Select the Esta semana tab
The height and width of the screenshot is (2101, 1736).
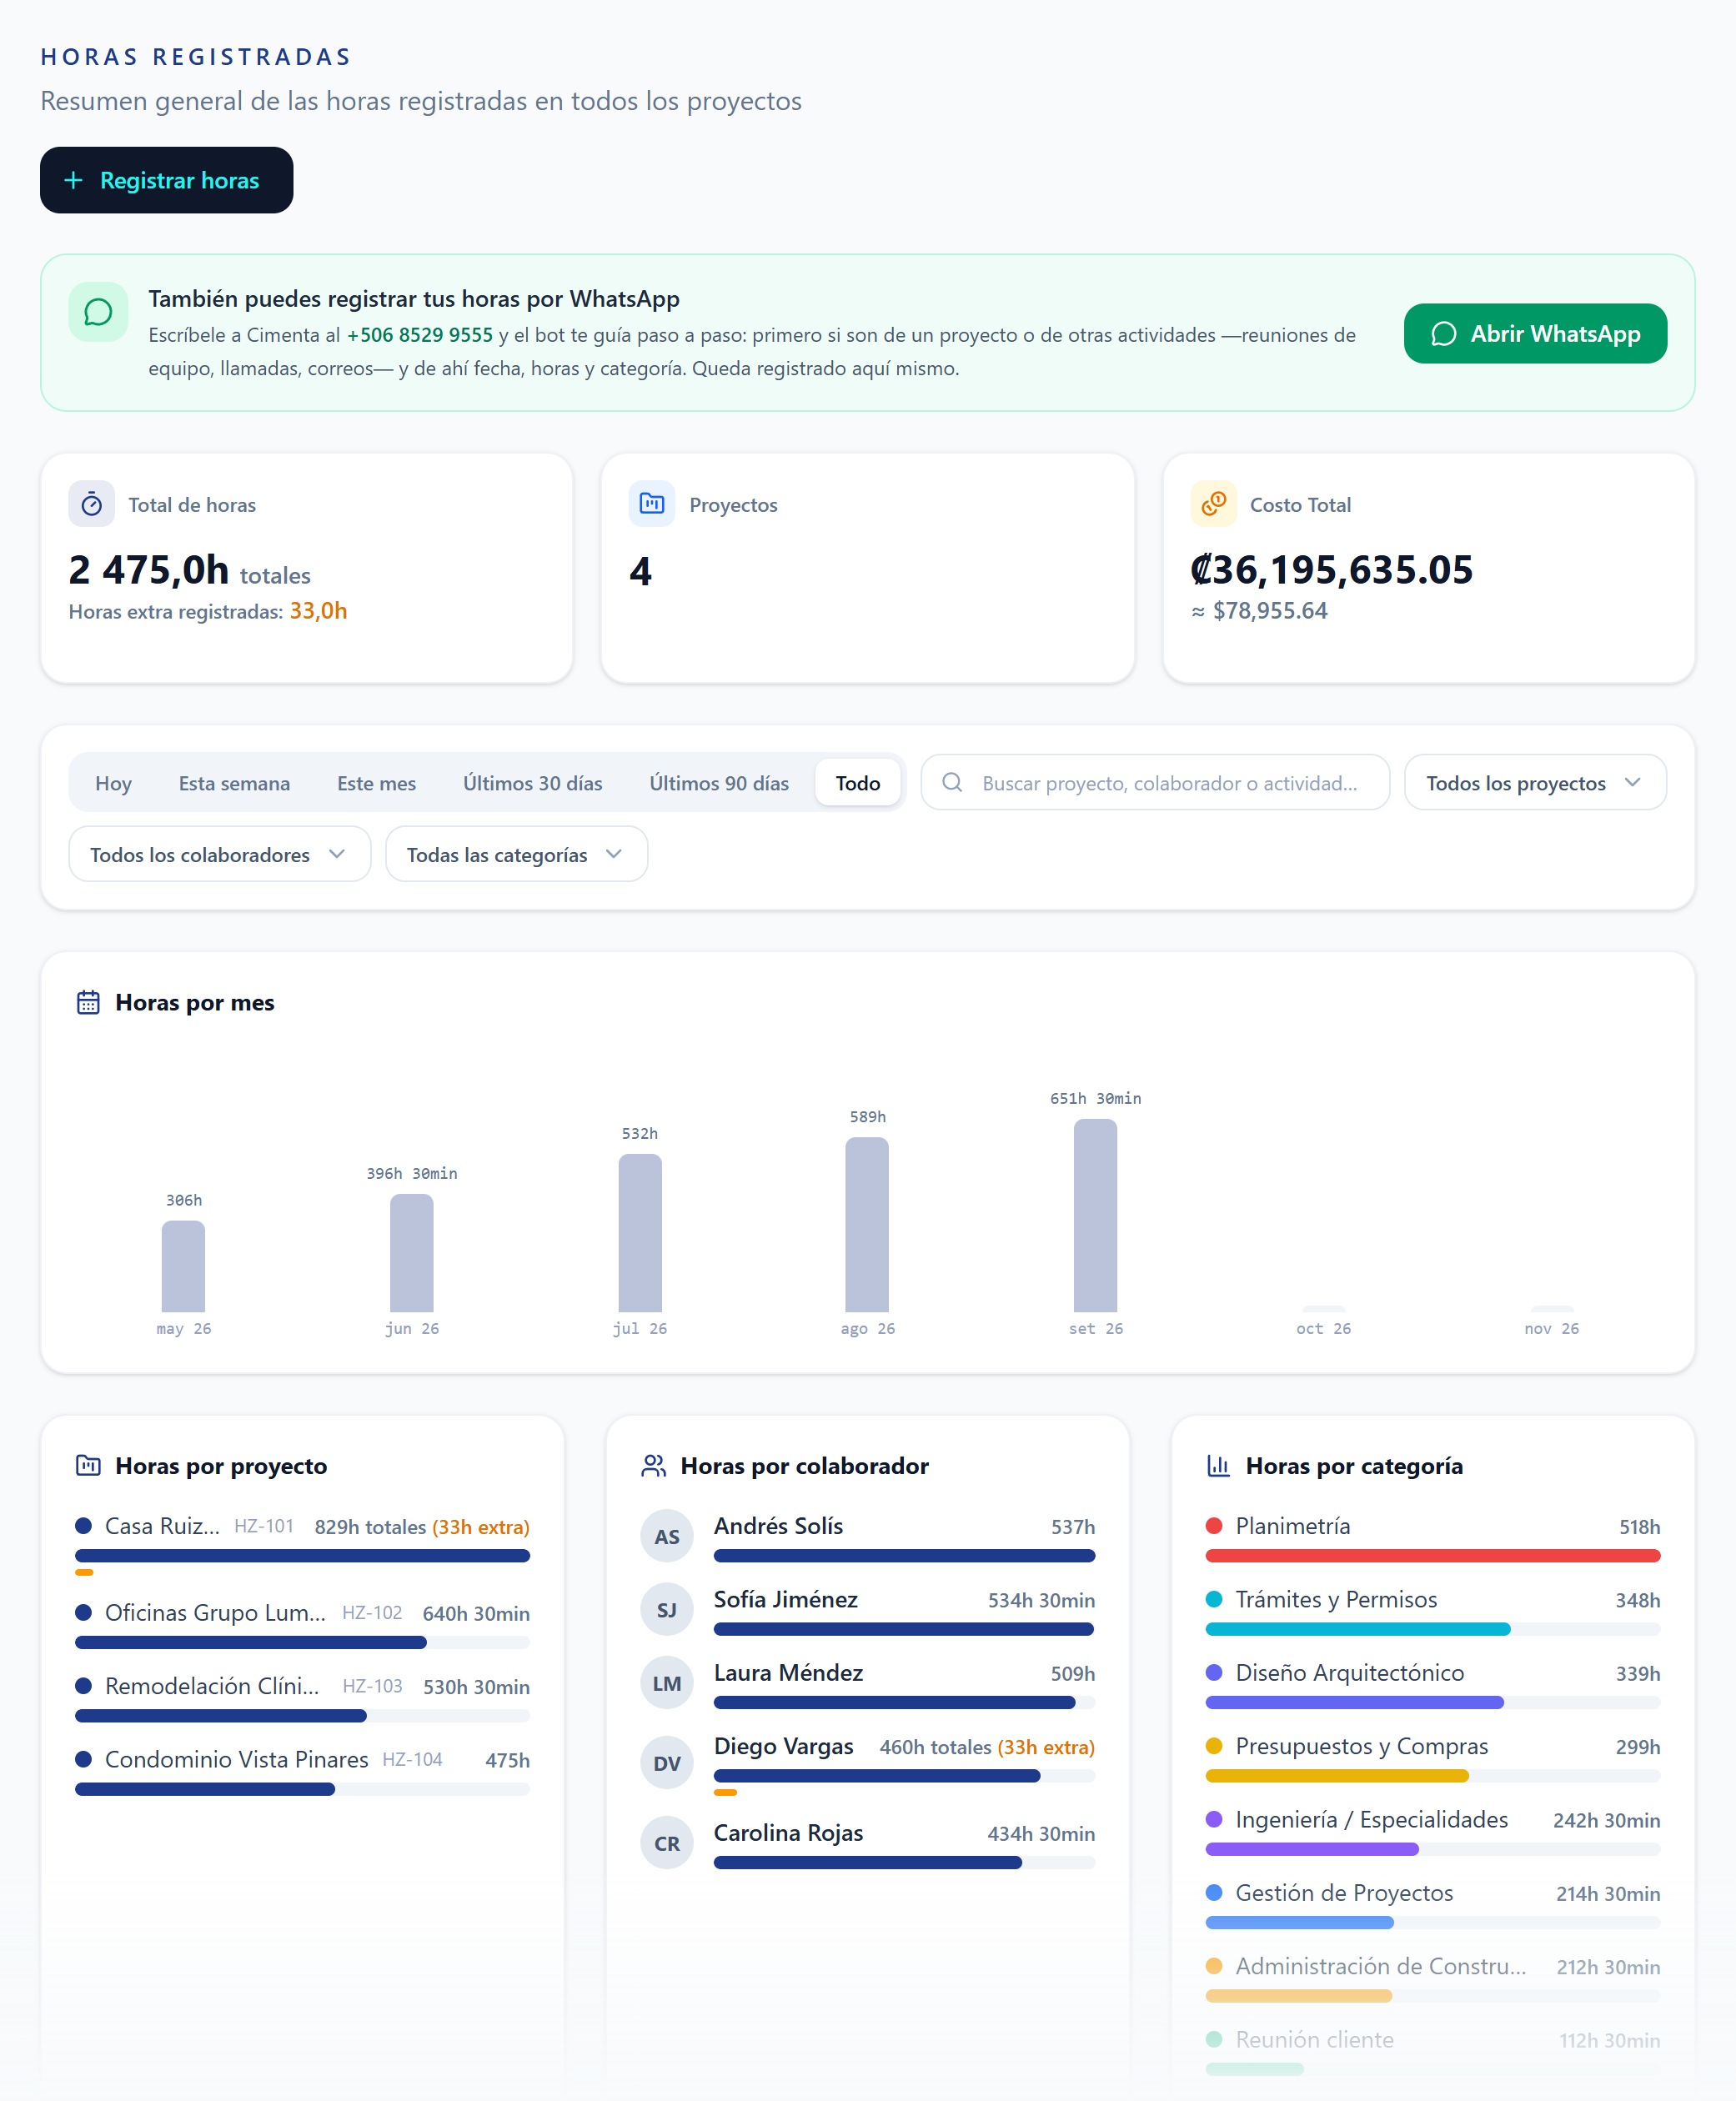234,783
